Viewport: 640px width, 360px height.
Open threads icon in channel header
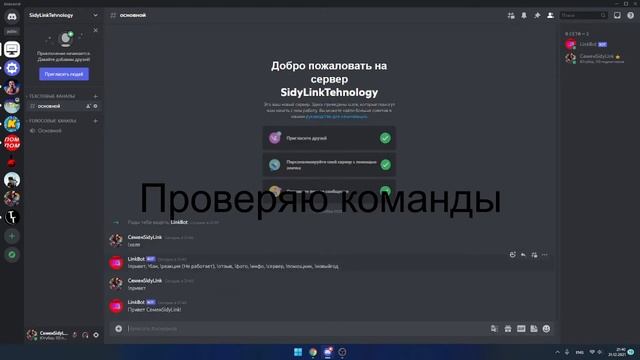pyautogui.click(x=511, y=16)
